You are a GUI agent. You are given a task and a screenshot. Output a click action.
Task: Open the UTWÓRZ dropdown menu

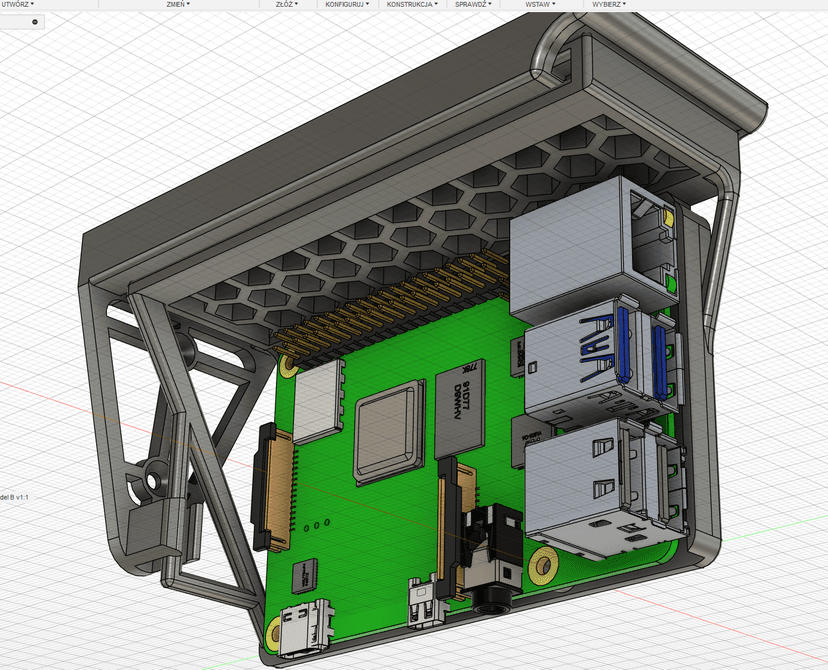(x=17, y=5)
